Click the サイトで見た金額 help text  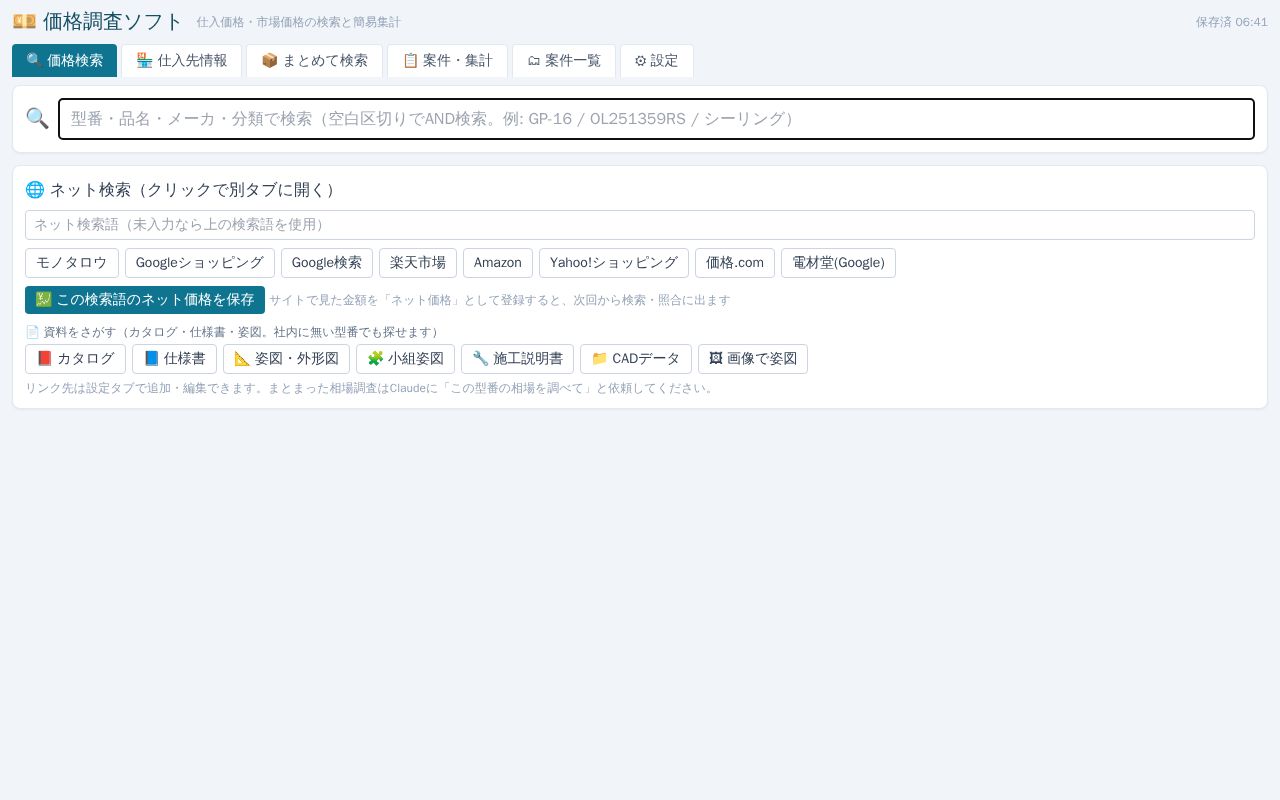tap(500, 300)
